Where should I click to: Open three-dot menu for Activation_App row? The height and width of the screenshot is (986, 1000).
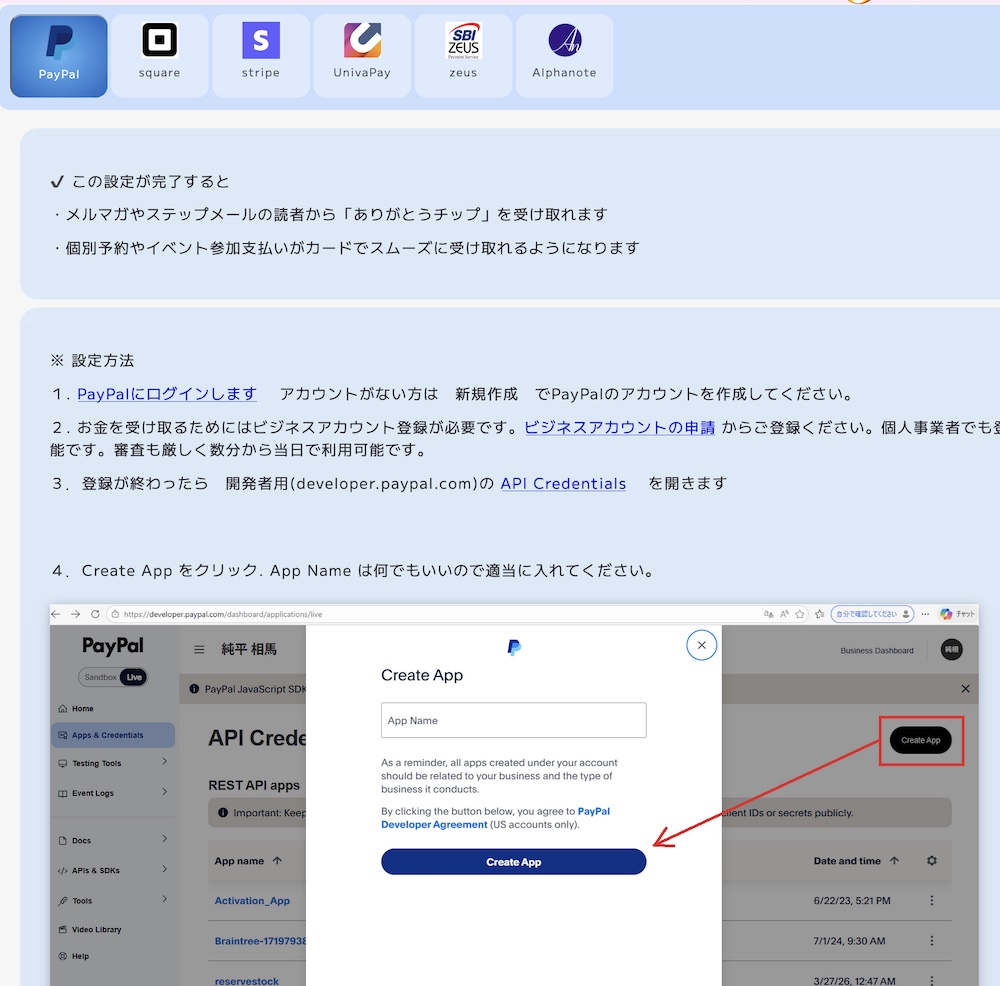tap(932, 901)
